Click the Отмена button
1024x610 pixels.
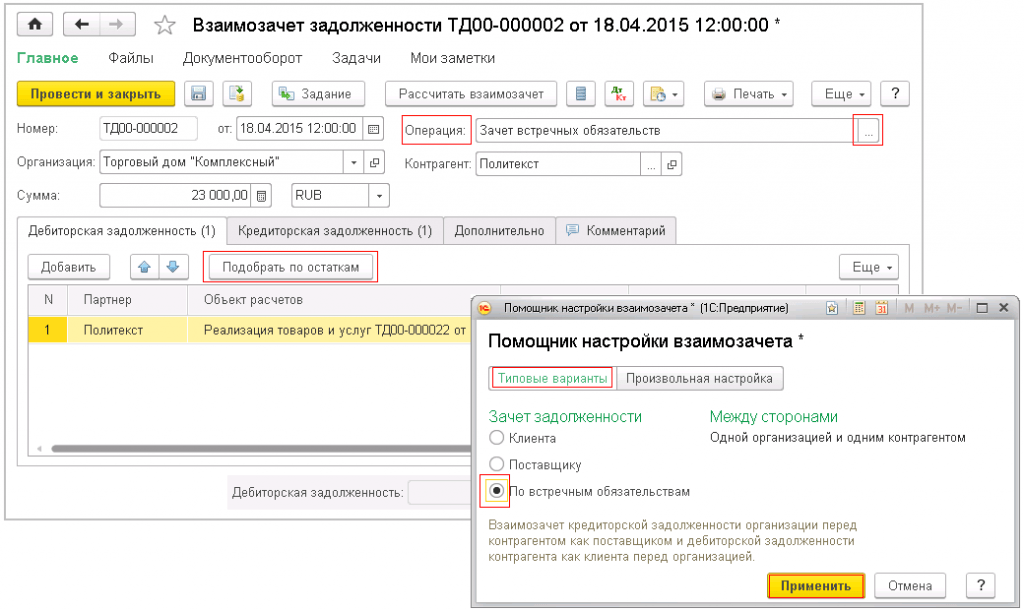(x=910, y=586)
